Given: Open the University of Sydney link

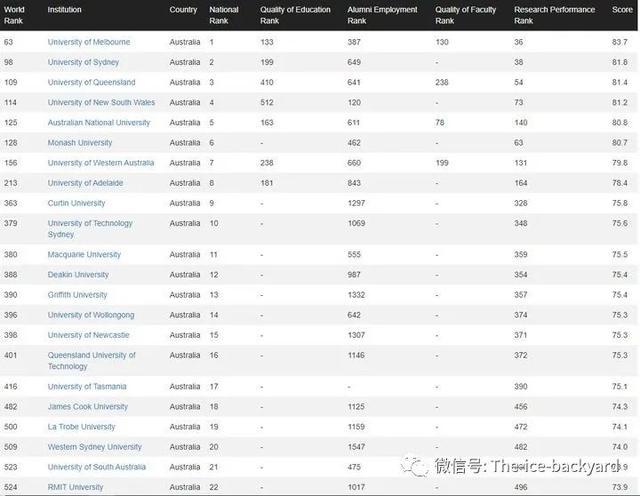Looking at the screenshot, I should coord(83,62).
